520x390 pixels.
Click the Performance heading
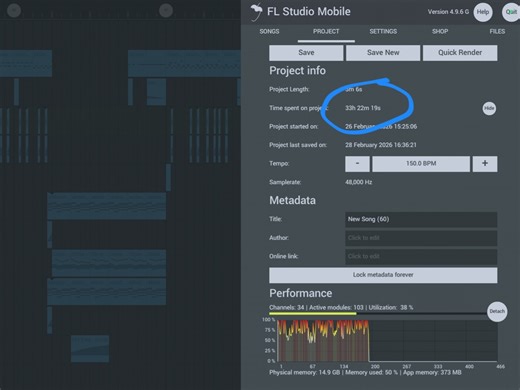point(301,293)
